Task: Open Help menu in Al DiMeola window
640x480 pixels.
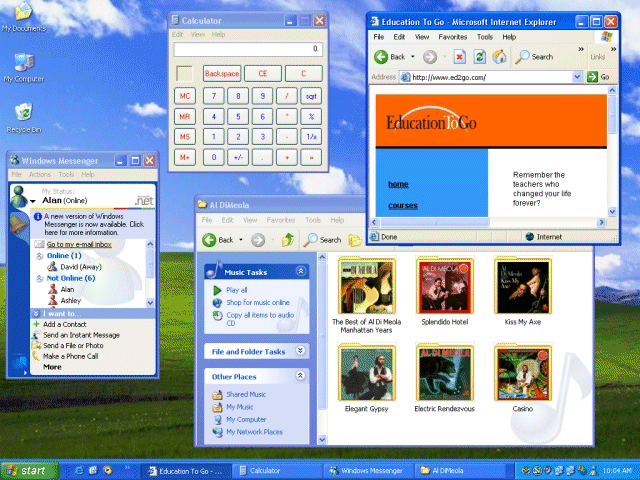Action: (337, 220)
